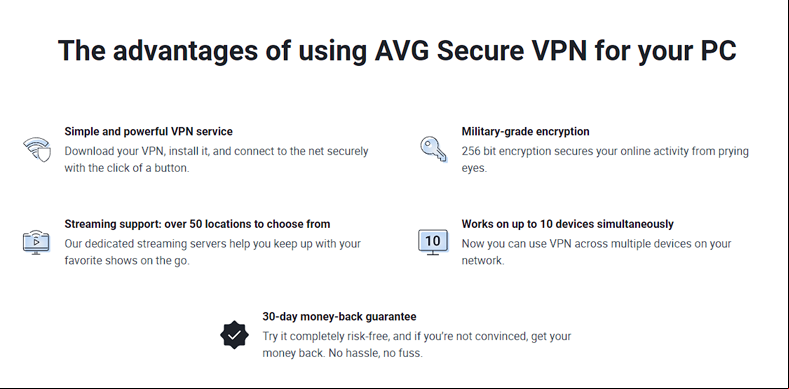This screenshot has height=389, width=789.
Task: Click the monitor icon showing 10
Action: click(433, 242)
